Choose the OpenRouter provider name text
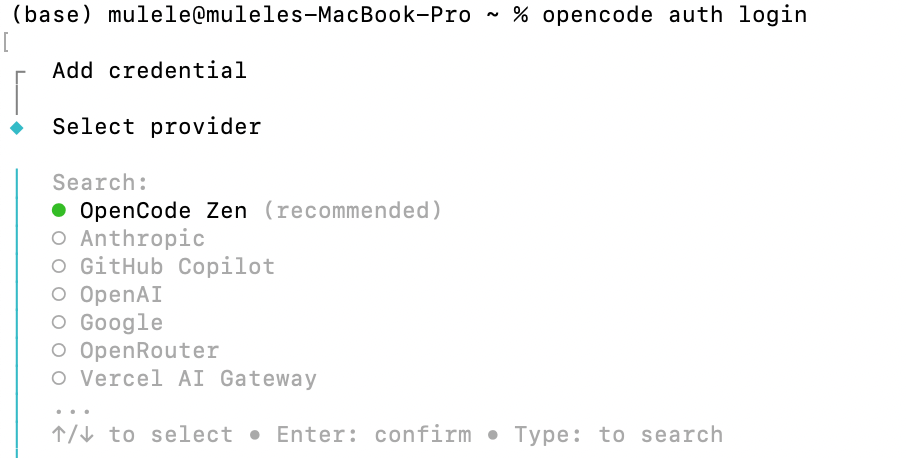 pos(149,350)
